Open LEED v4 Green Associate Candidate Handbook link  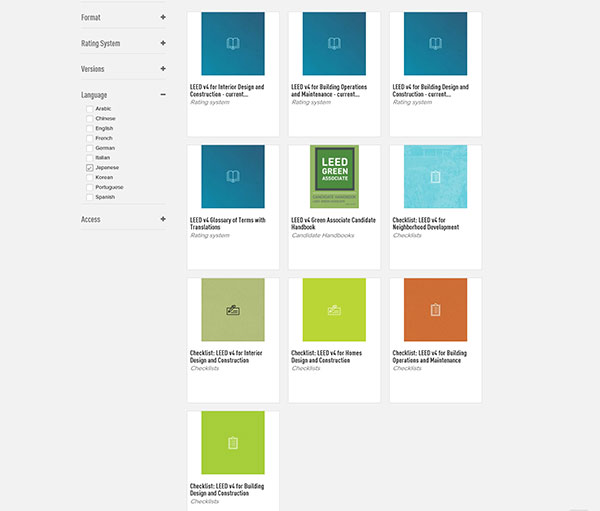(x=333, y=224)
